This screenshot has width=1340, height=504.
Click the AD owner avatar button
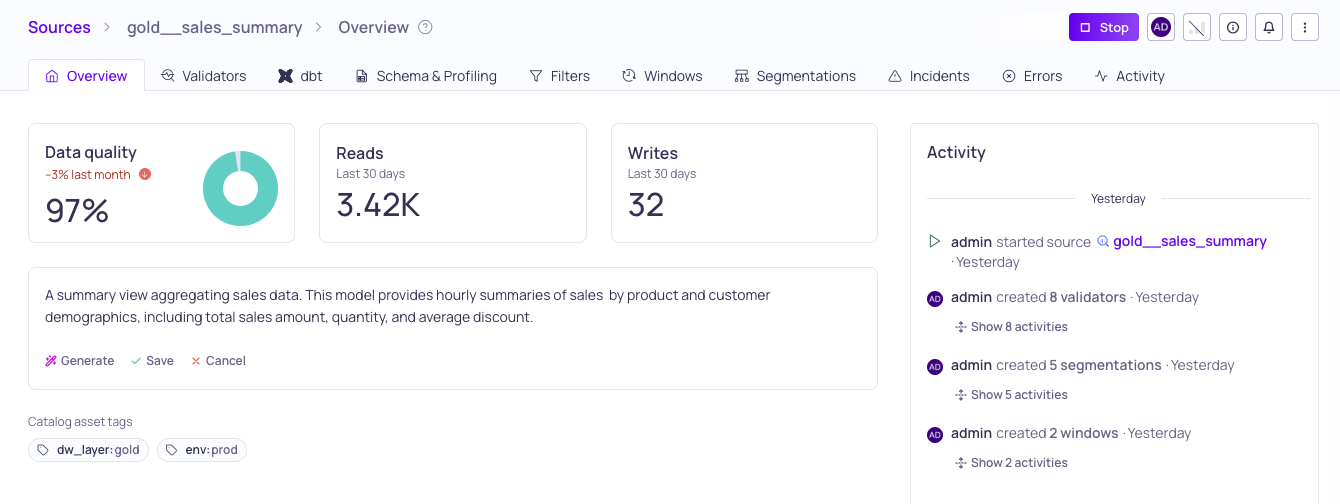pyautogui.click(x=1161, y=28)
